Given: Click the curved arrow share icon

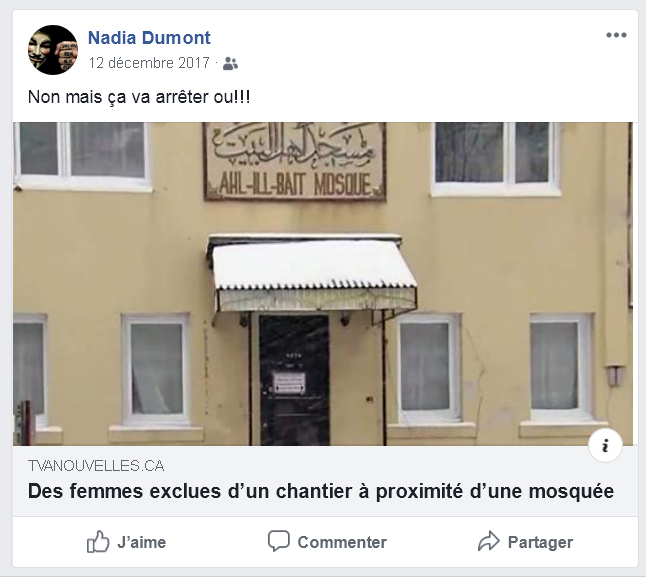Looking at the screenshot, I should tap(489, 541).
